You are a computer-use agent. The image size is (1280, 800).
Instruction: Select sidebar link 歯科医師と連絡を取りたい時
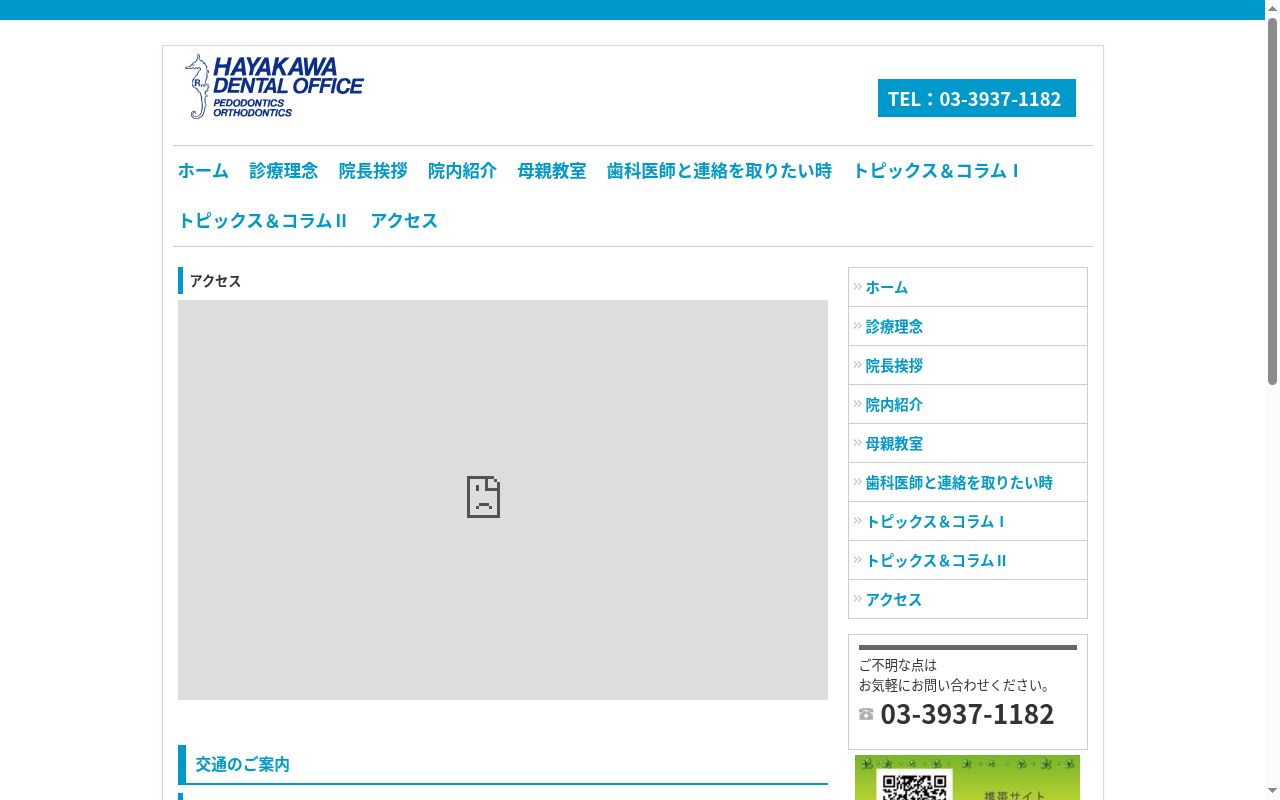(x=968, y=482)
